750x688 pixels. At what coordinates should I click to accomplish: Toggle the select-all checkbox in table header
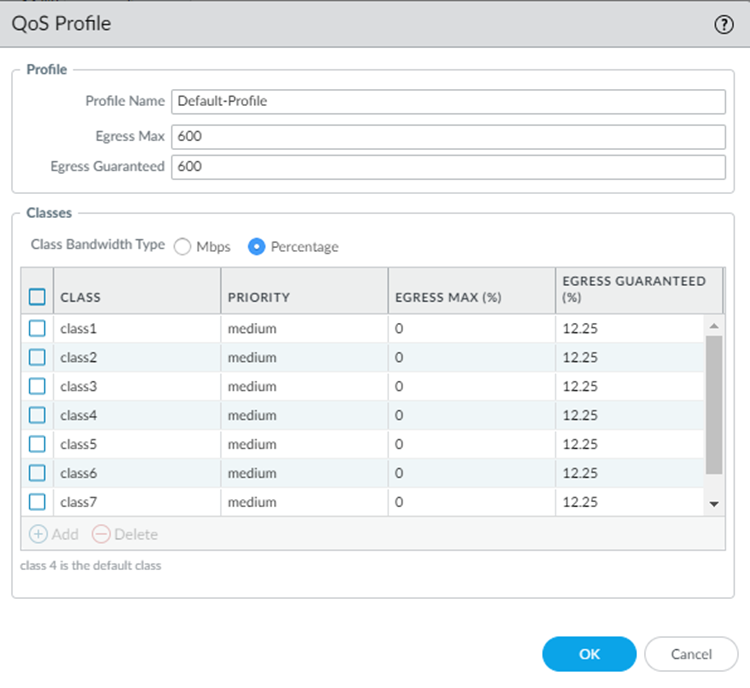pos(37,297)
